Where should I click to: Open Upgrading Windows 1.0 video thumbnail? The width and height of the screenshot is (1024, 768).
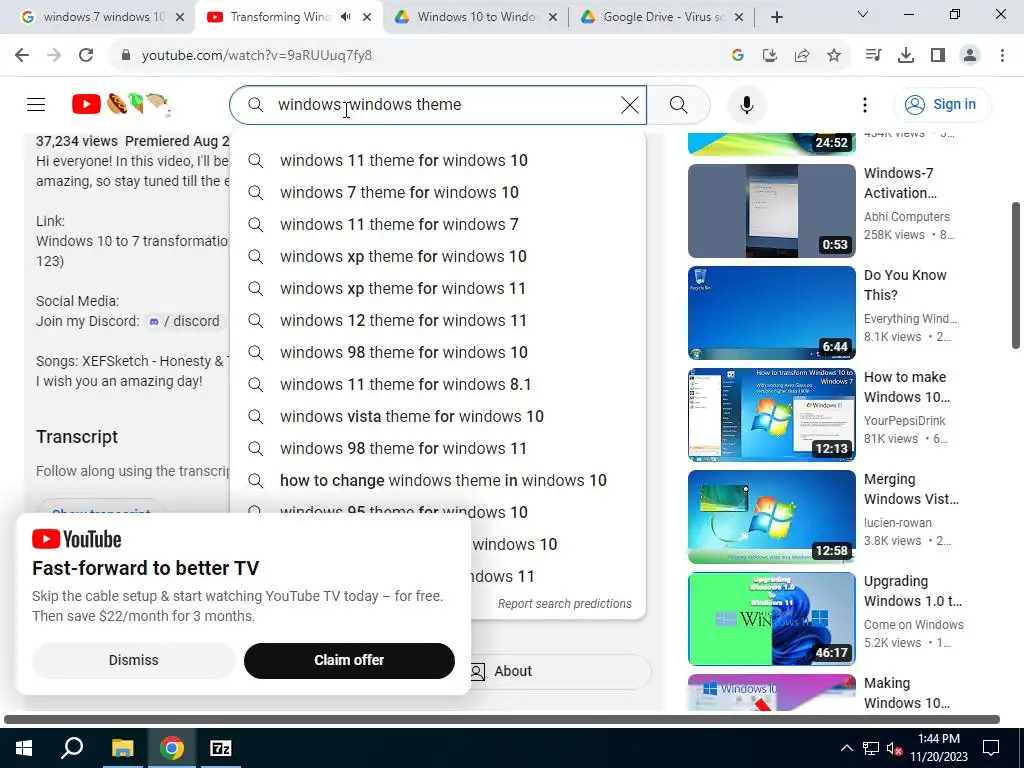coord(771,618)
